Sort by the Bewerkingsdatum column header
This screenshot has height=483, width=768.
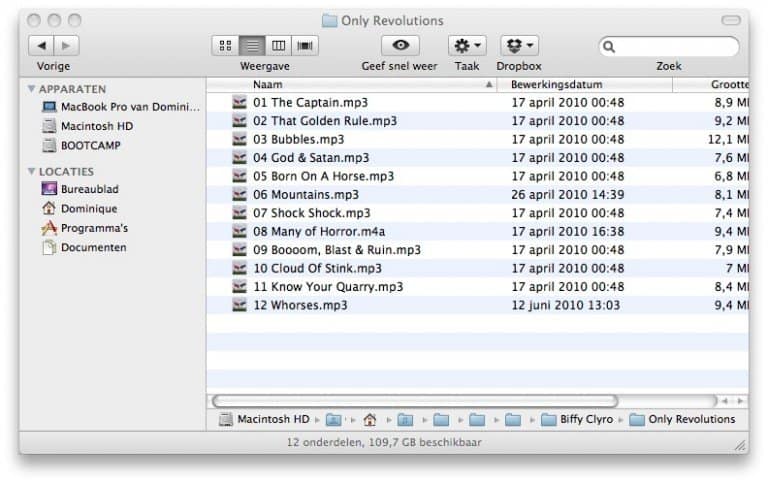tap(585, 85)
